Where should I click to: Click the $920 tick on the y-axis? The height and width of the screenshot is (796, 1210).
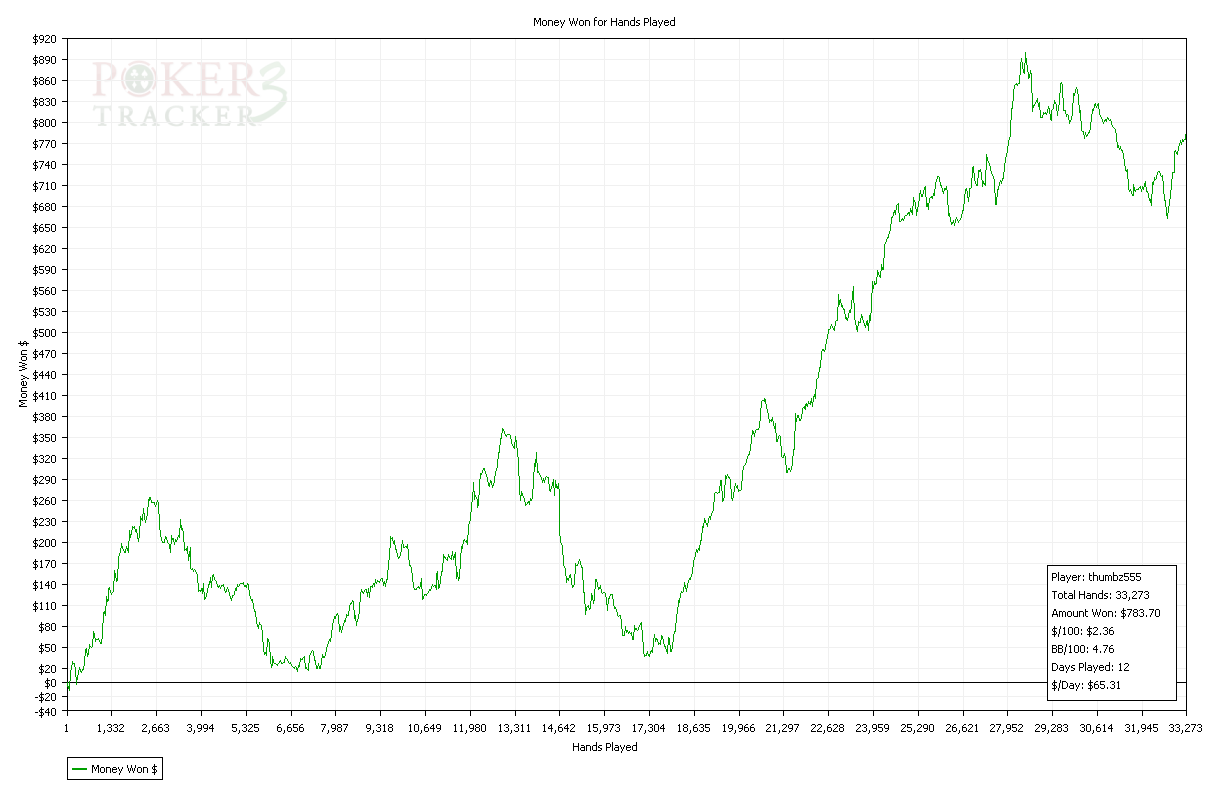pyautogui.click(x=44, y=39)
